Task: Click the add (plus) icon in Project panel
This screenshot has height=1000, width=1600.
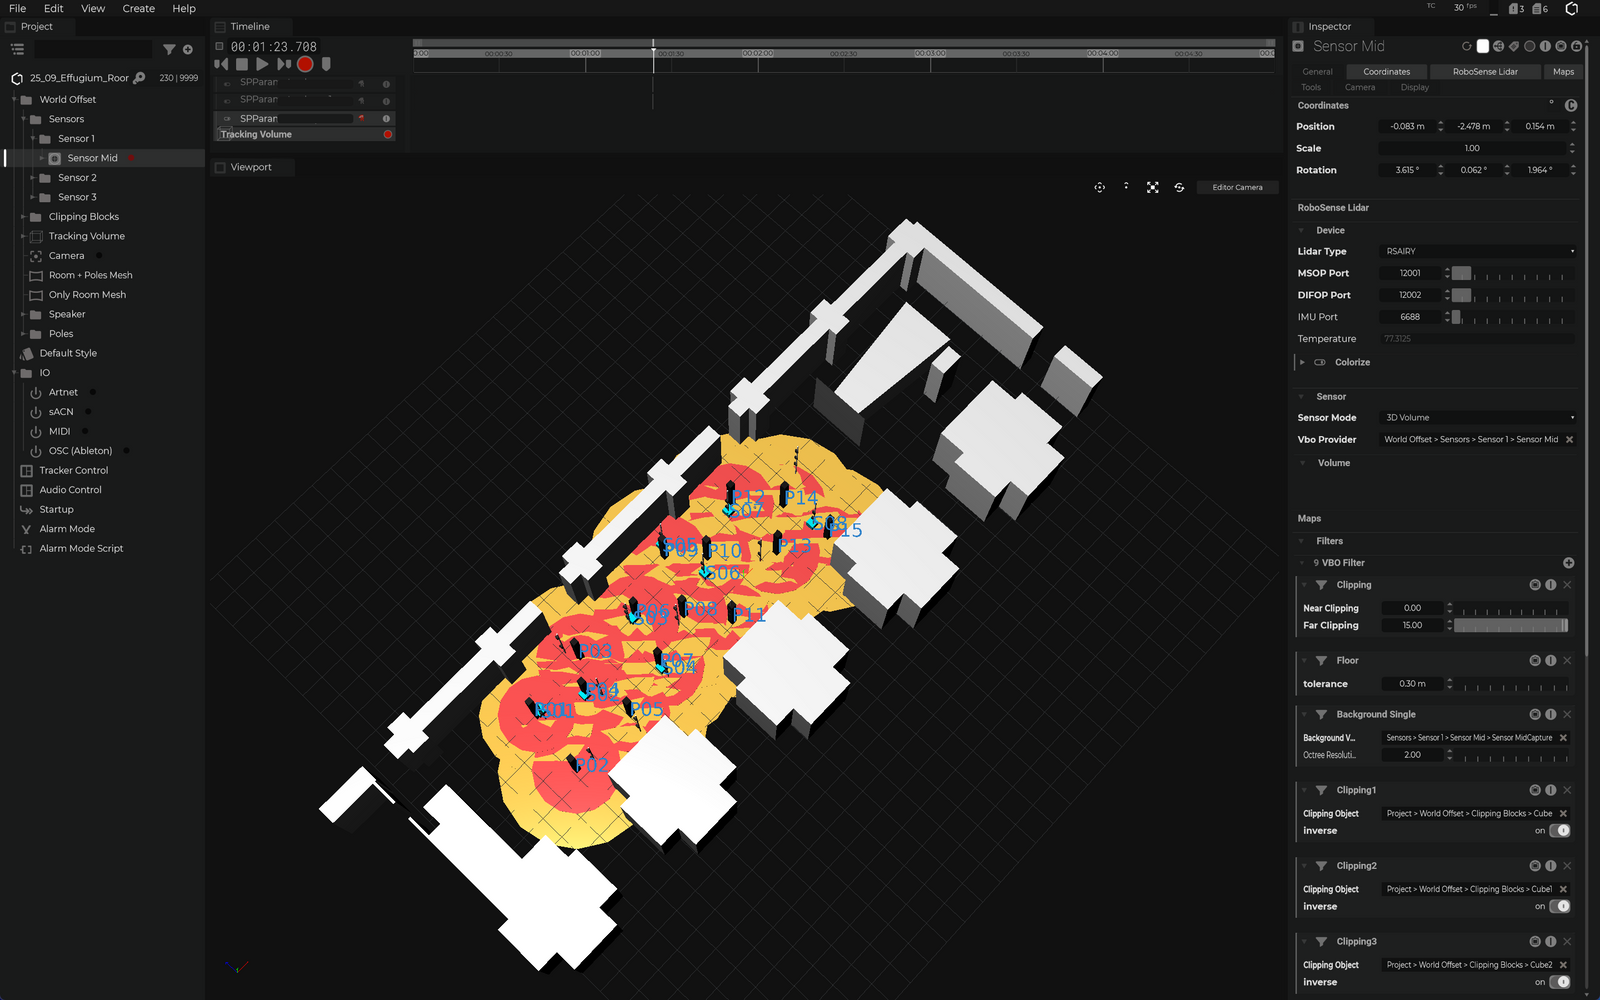Action: tap(187, 49)
